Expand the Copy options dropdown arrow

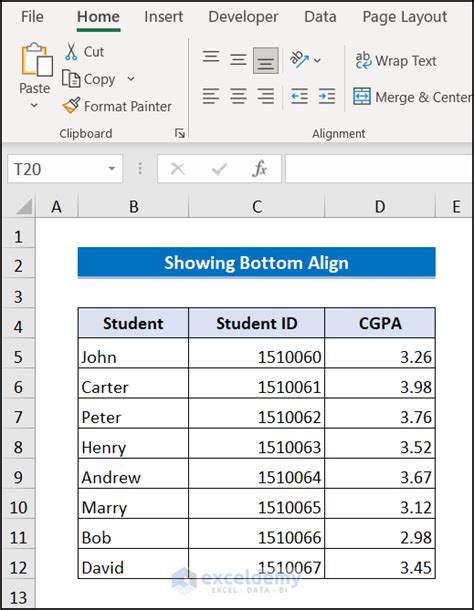(x=131, y=79)
